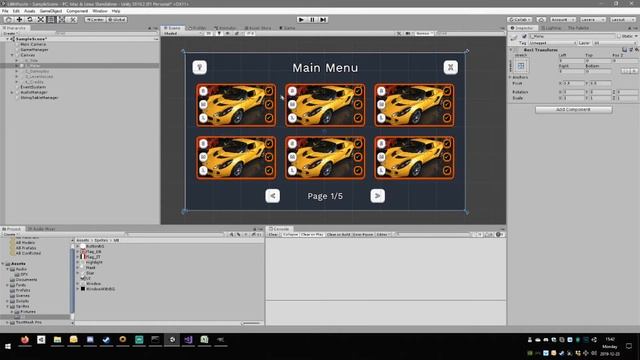Collapse the Canvas object in Hierarchy
Image resolution: width=640 pixels, height=360 pixels.
pyautogui.click(x=12, y=55)
